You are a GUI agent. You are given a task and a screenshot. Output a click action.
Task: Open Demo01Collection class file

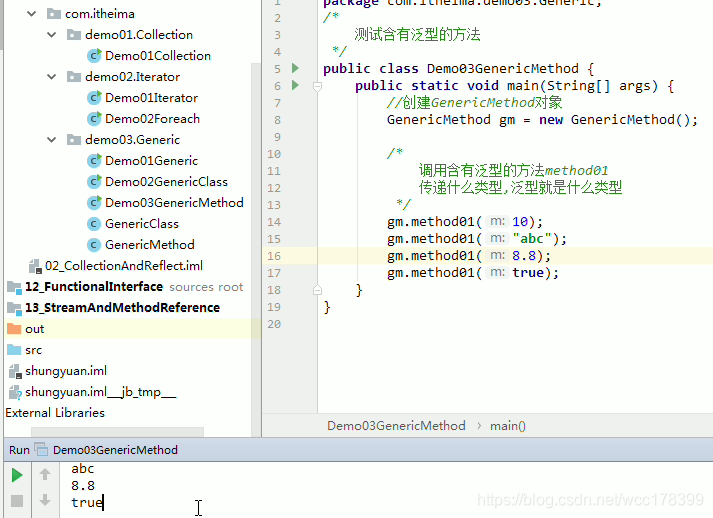(158, 55)
